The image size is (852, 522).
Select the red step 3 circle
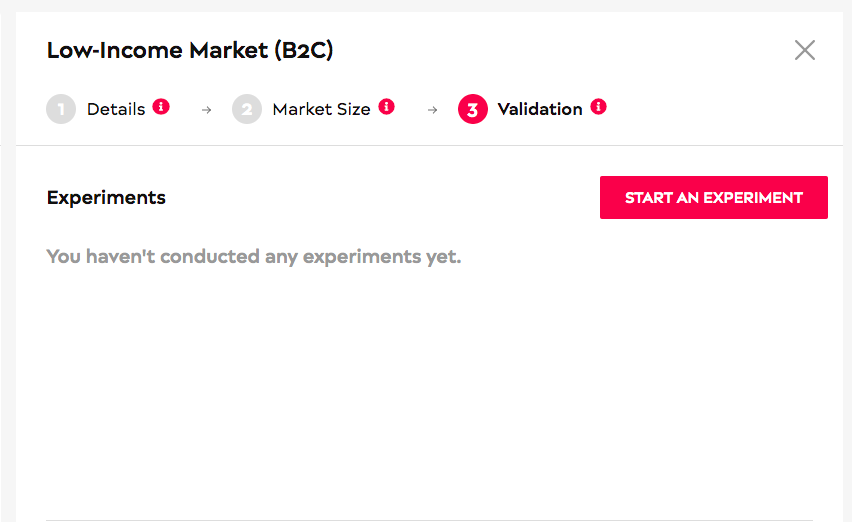(473, 109)
